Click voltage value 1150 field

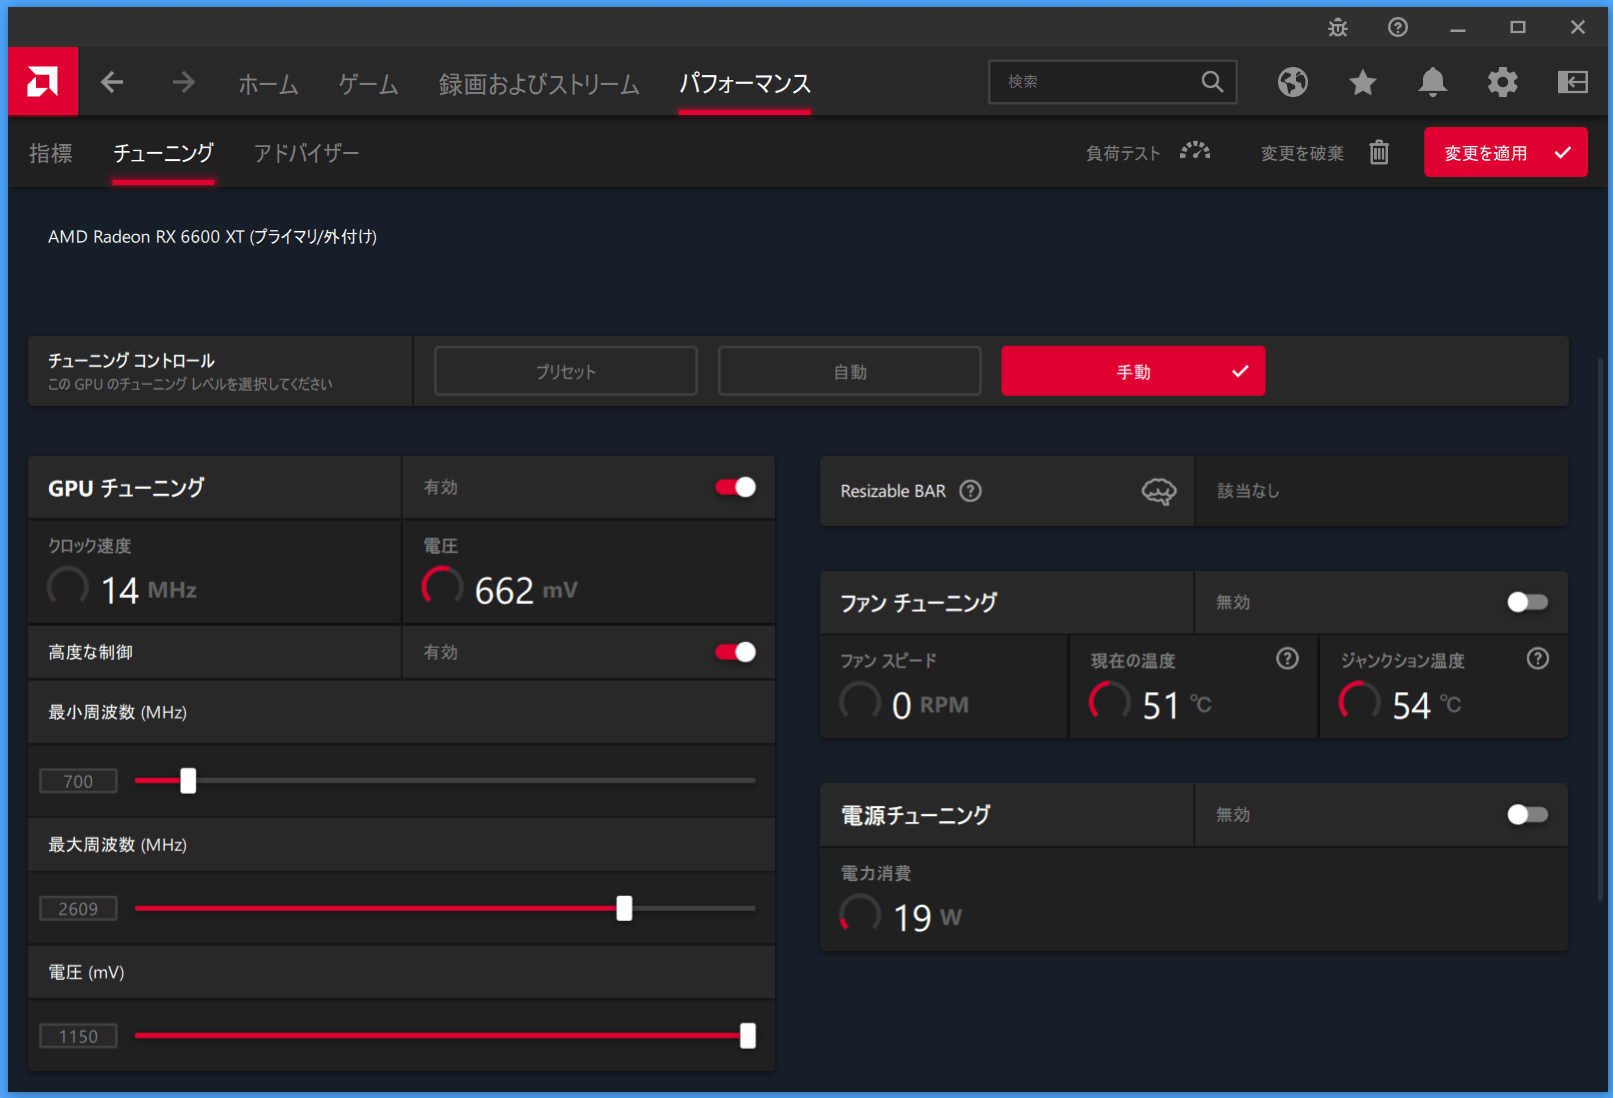[x=78, y=1036]
